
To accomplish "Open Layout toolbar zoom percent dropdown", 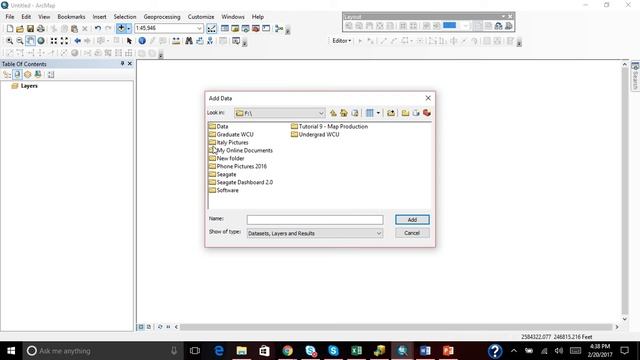I will coord(465,26).
